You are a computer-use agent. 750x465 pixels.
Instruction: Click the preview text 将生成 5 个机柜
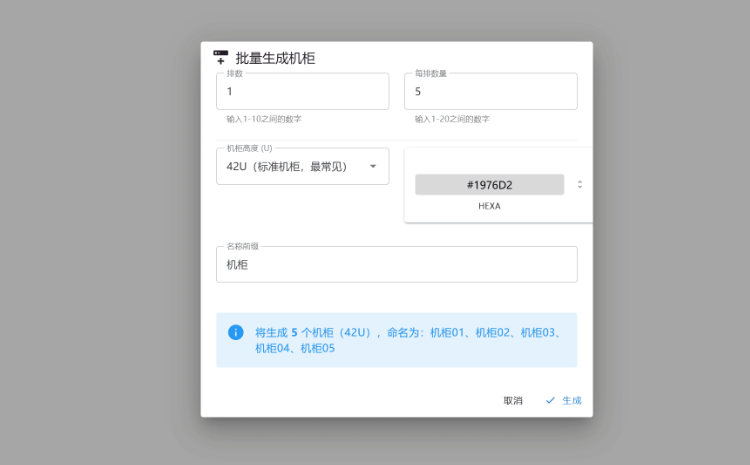tap(294, 332)
